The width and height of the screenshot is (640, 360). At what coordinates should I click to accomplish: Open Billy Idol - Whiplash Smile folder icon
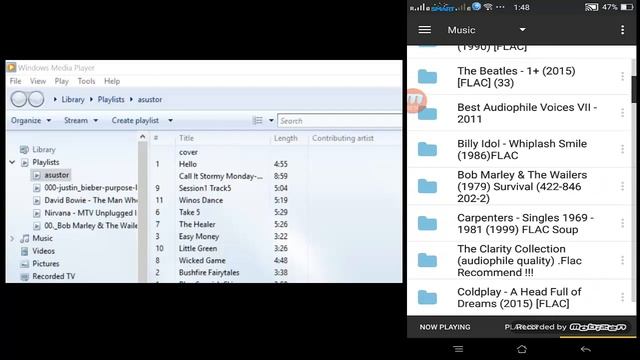(x=427, y=149)
